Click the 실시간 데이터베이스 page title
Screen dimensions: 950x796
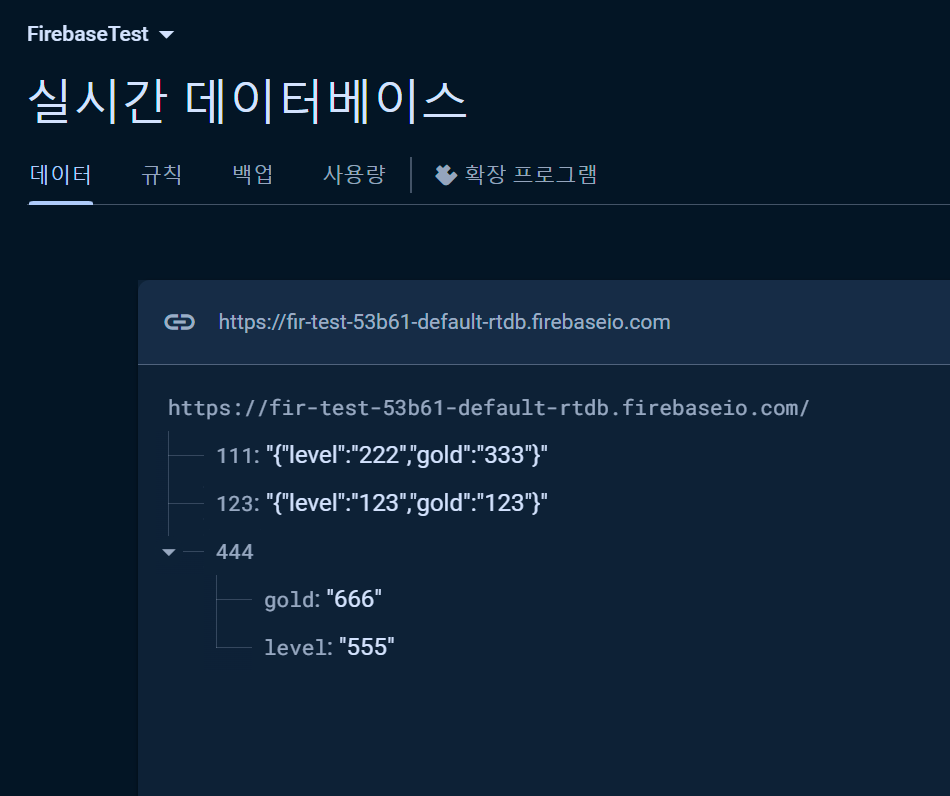[247, 102]
